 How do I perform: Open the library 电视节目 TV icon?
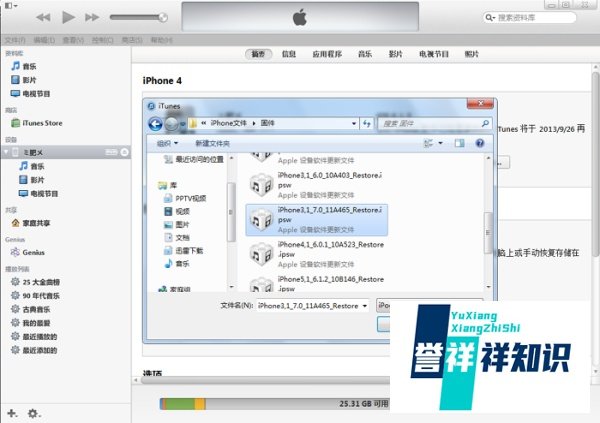(x=15, y=93)
